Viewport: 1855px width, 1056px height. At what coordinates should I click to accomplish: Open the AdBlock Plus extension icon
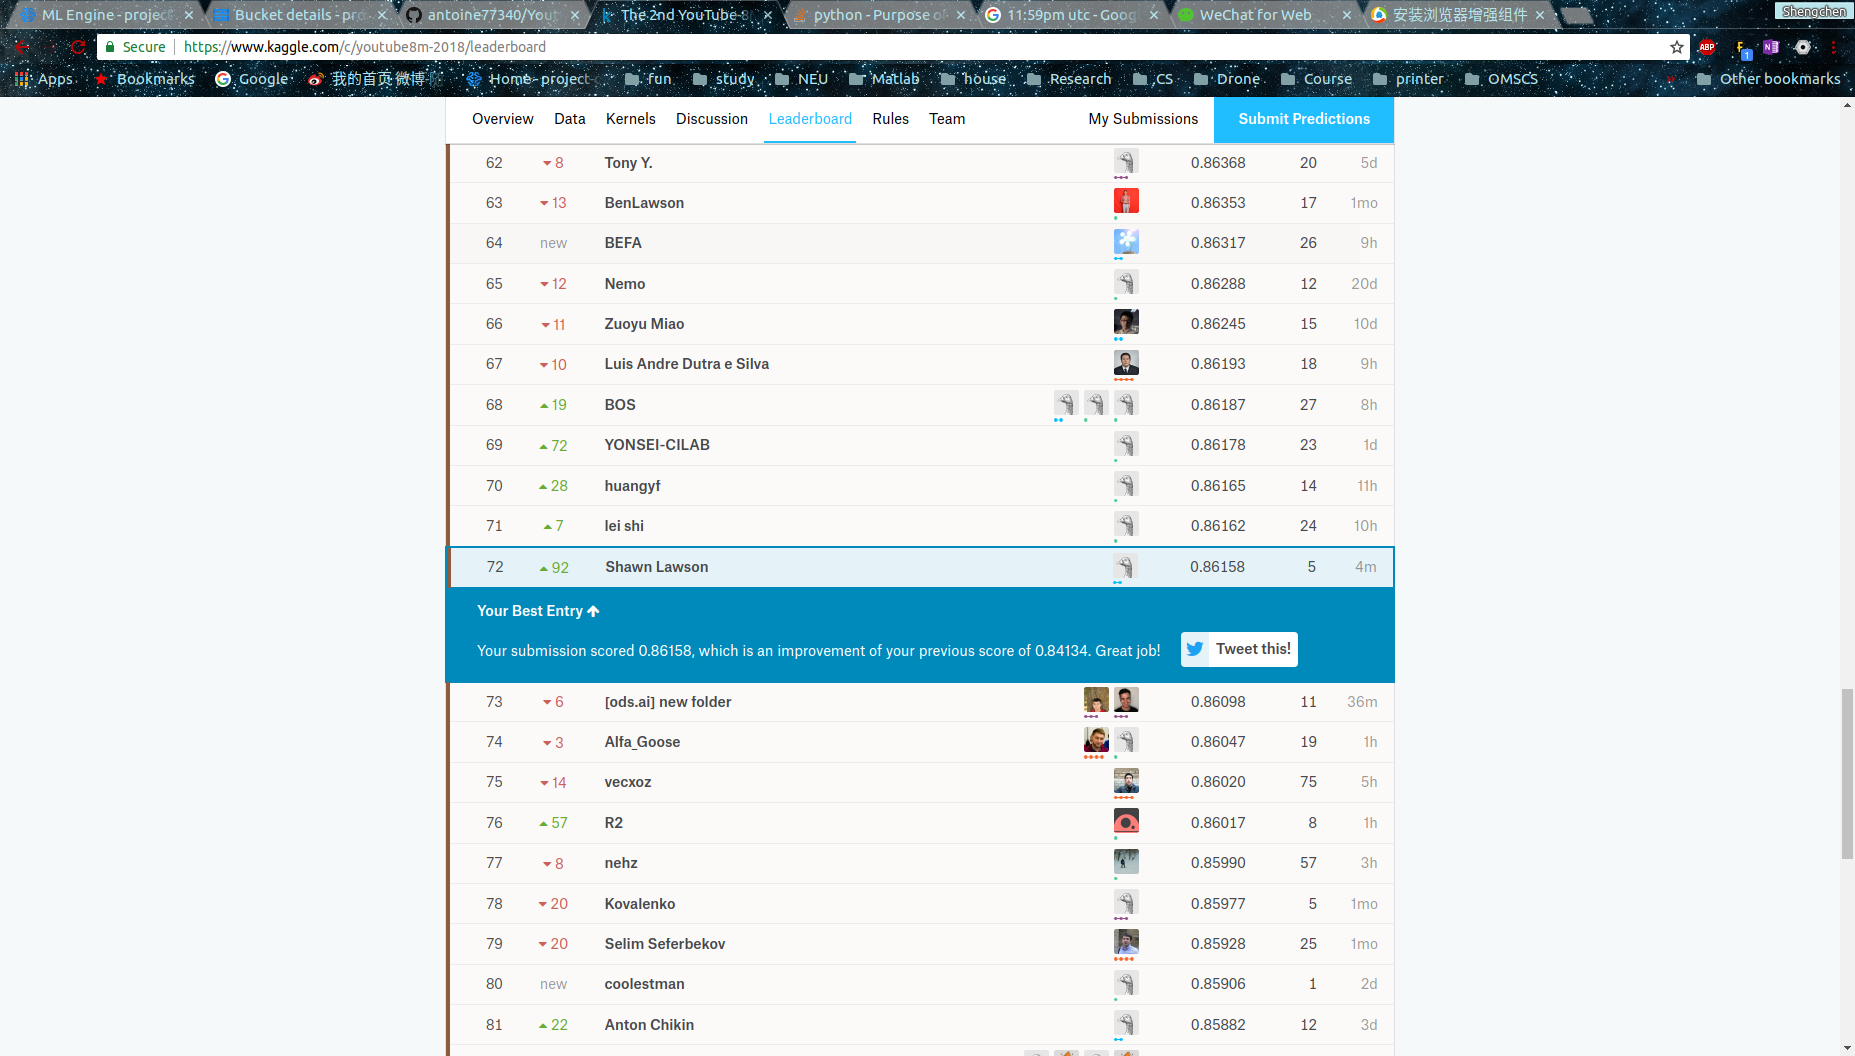(x=1707, y=47)
